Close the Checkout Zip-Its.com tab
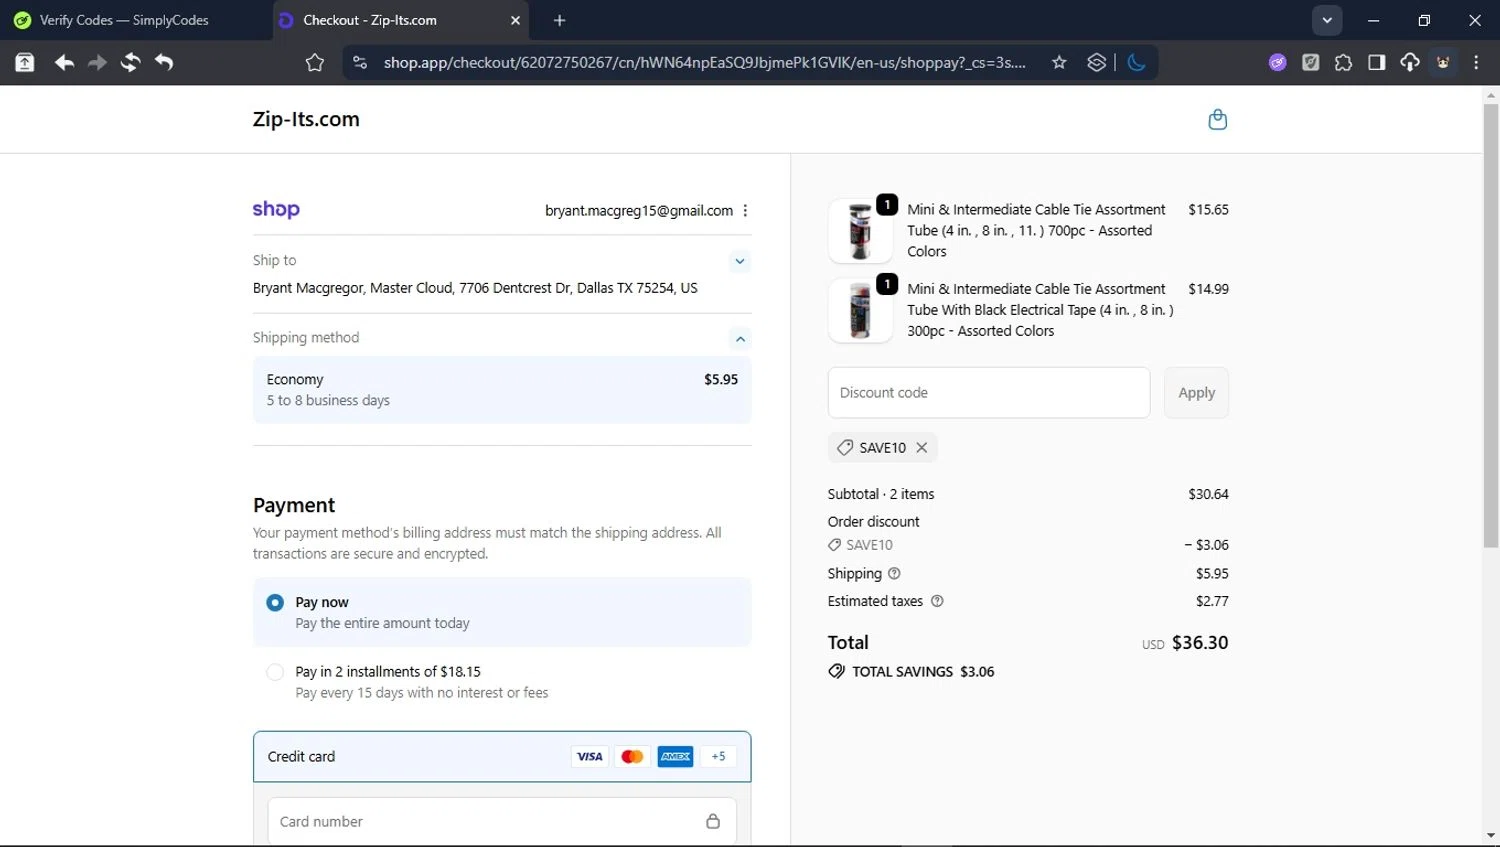Viewport: 1500px width, 847px height. pos(515,20)
